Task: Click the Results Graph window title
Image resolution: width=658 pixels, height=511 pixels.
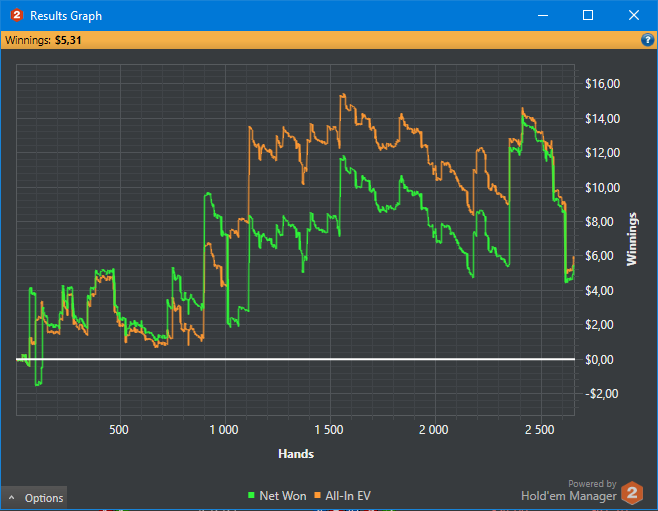Action: 66,16
